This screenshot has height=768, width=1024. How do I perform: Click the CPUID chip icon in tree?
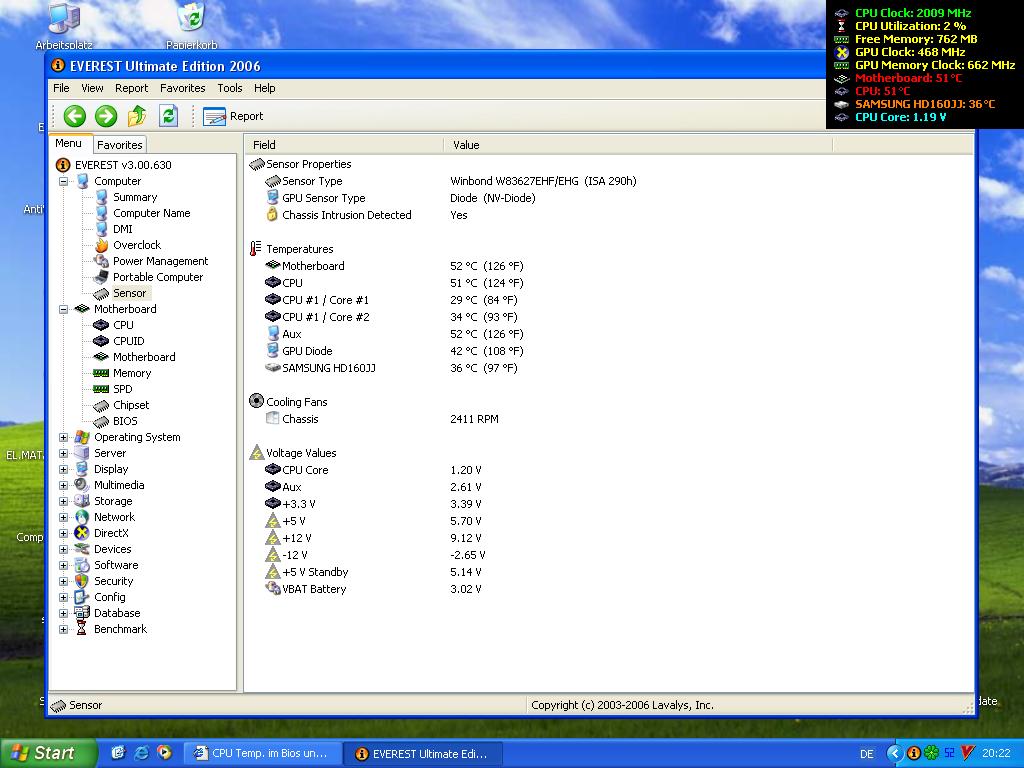coord(101,342)
